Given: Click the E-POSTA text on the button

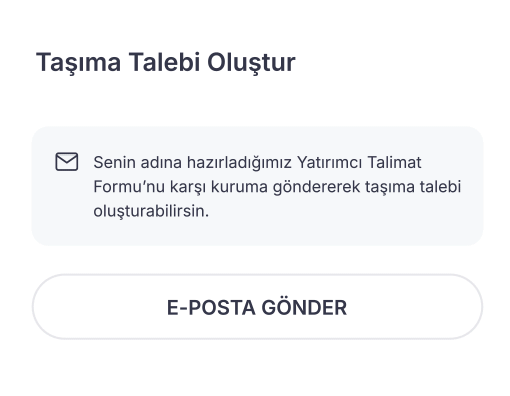Looking at the screenshot, I should point(211,307).
